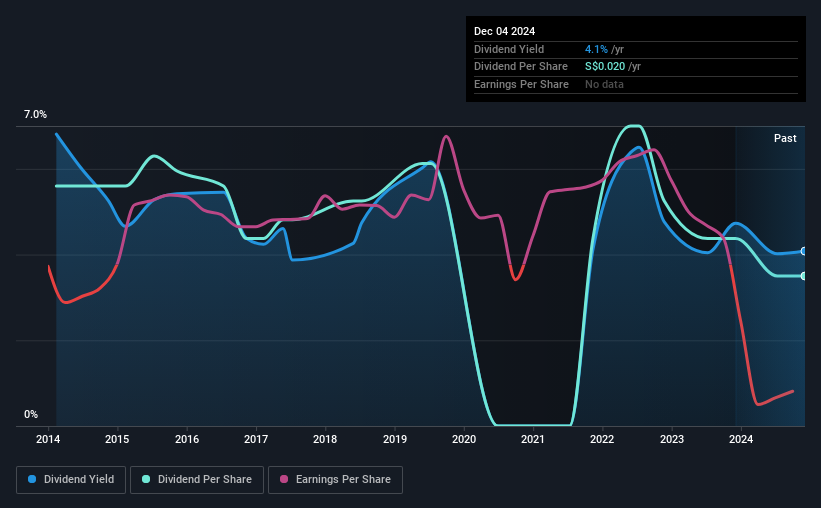Click the 2022 x-axis label
Screen dimensions: 821x508
tap(602, 439)
